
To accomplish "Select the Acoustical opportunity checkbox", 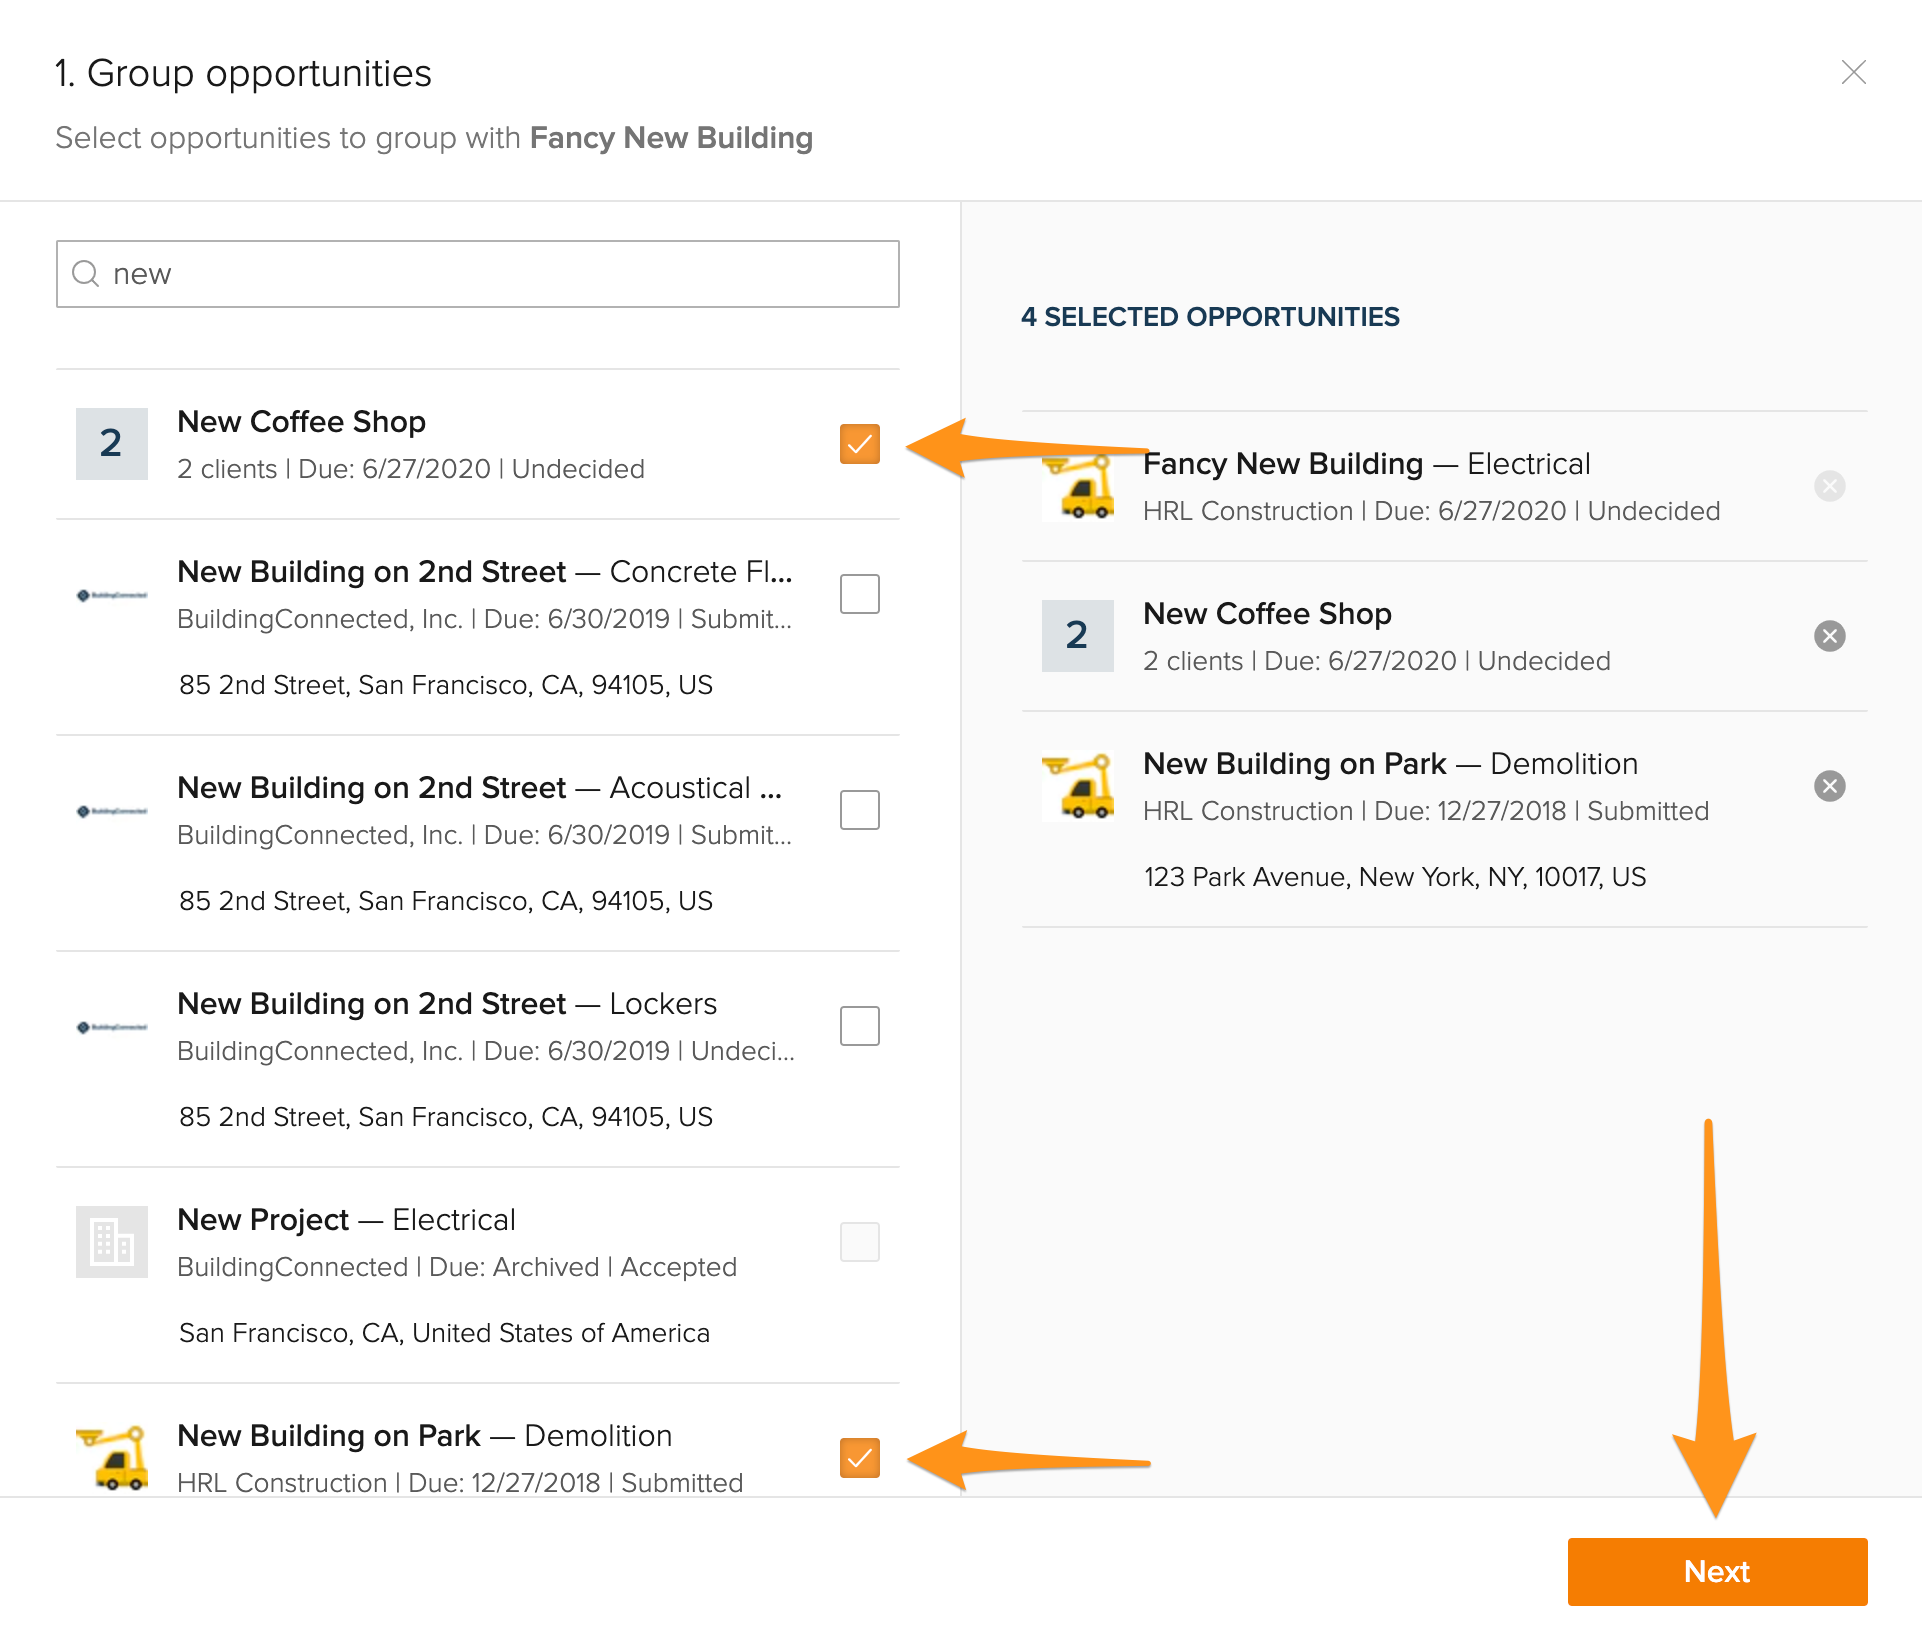I will tap(859, 810).
